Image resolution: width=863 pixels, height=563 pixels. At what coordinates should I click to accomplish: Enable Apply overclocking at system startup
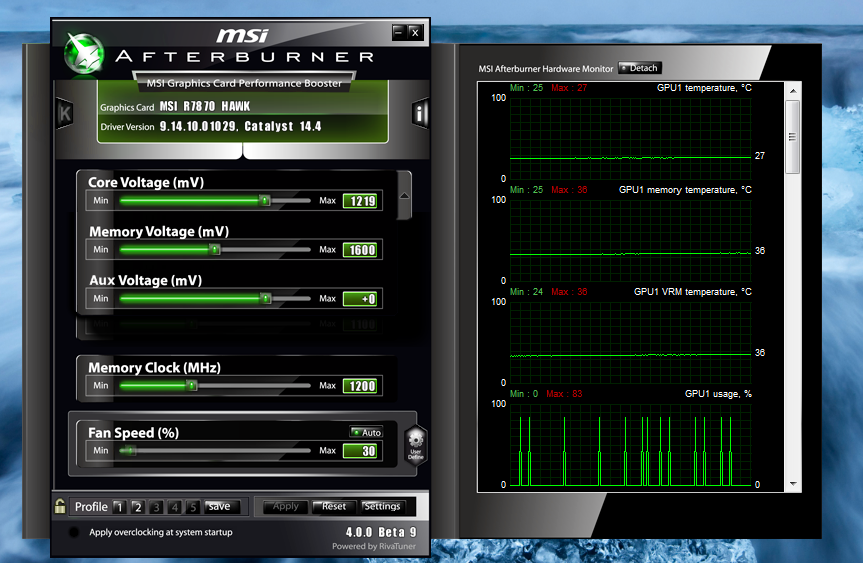pos(73,532)
